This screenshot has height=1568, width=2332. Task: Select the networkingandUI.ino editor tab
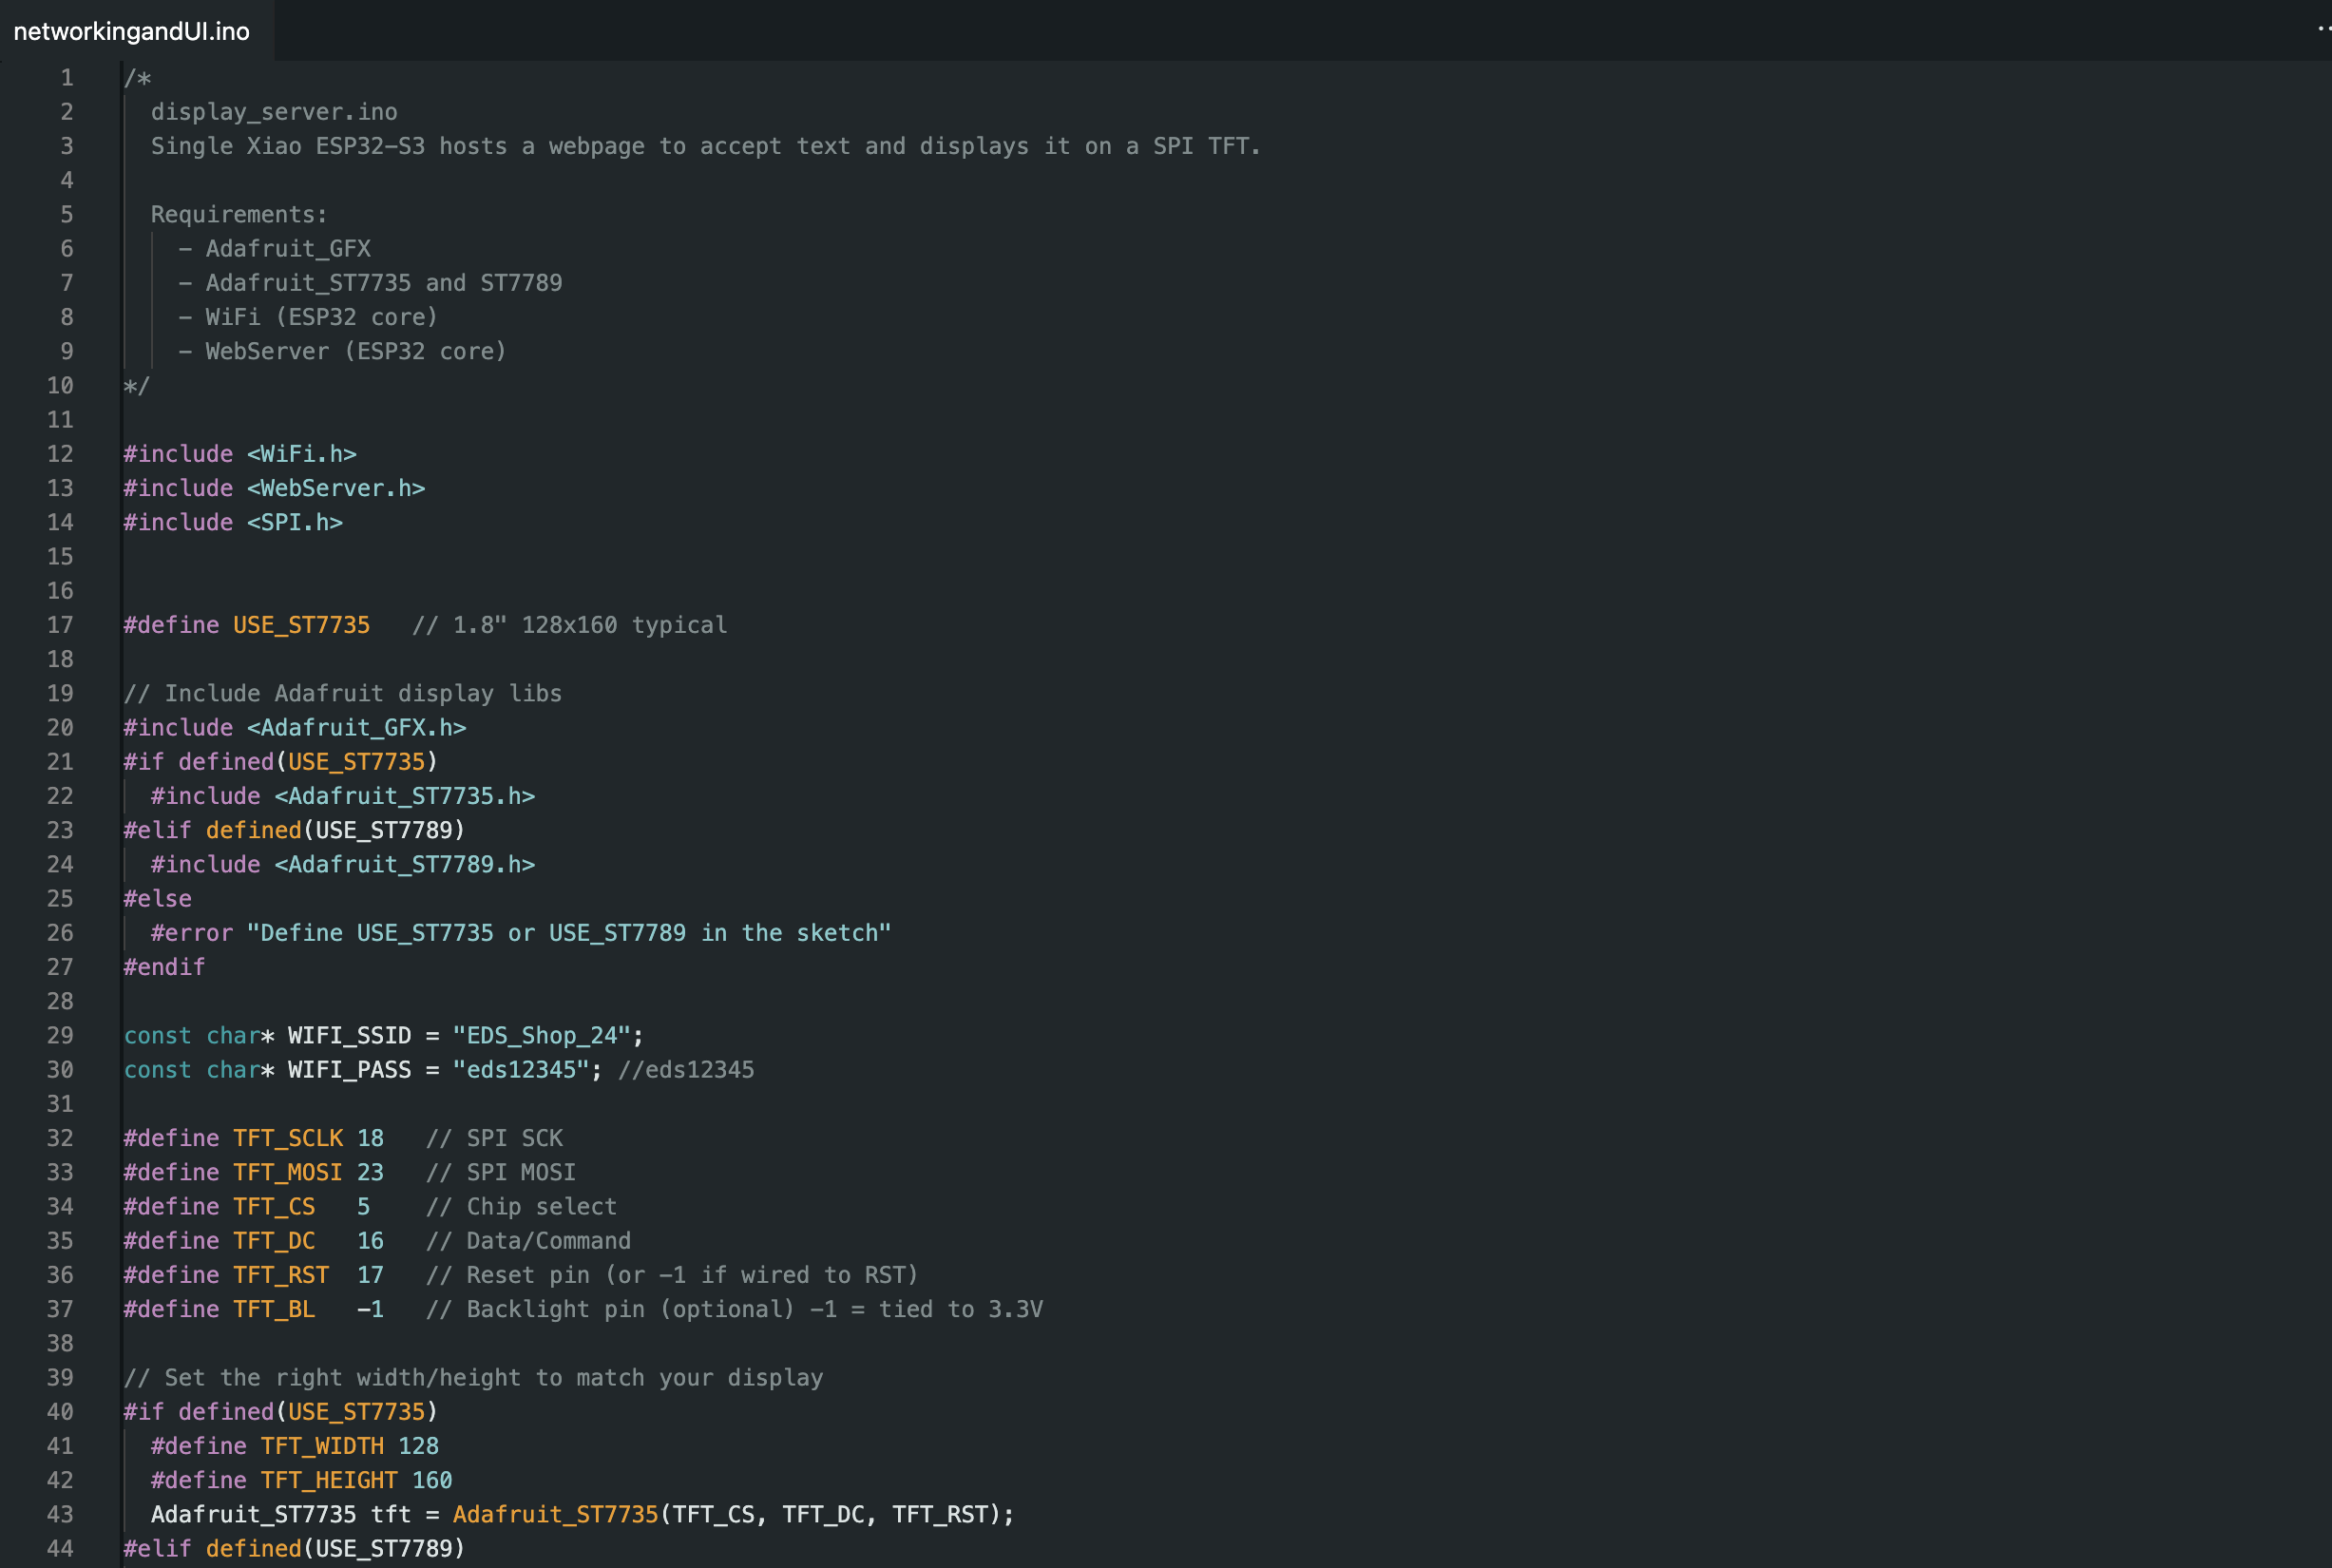[x=132, y=31]
